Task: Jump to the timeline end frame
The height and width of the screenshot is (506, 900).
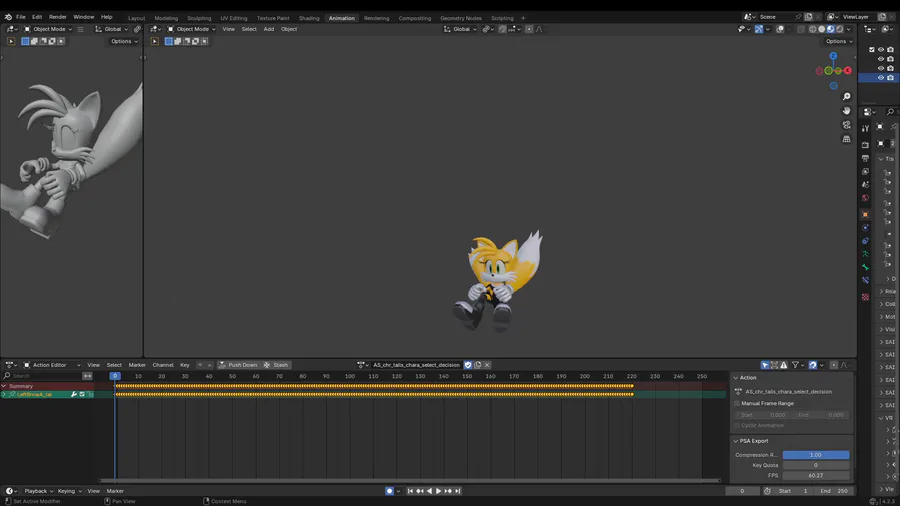Action: coord(457,491)
